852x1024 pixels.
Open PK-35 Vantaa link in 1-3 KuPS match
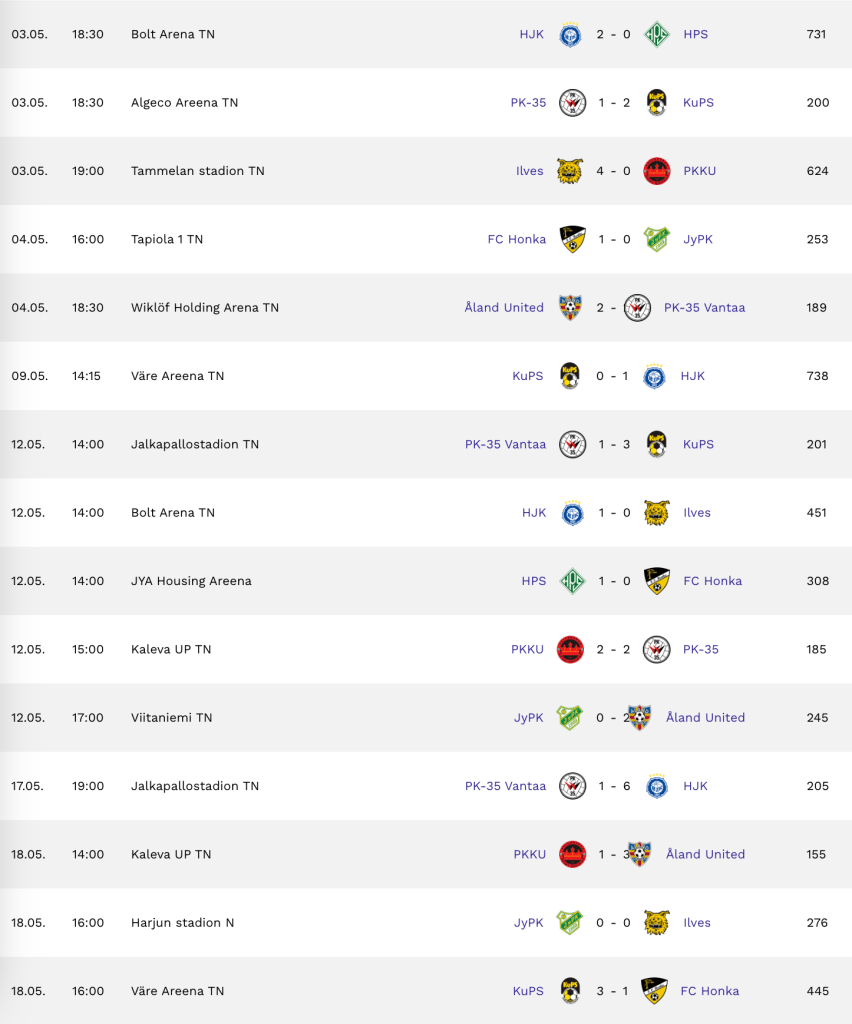(505, 444)
